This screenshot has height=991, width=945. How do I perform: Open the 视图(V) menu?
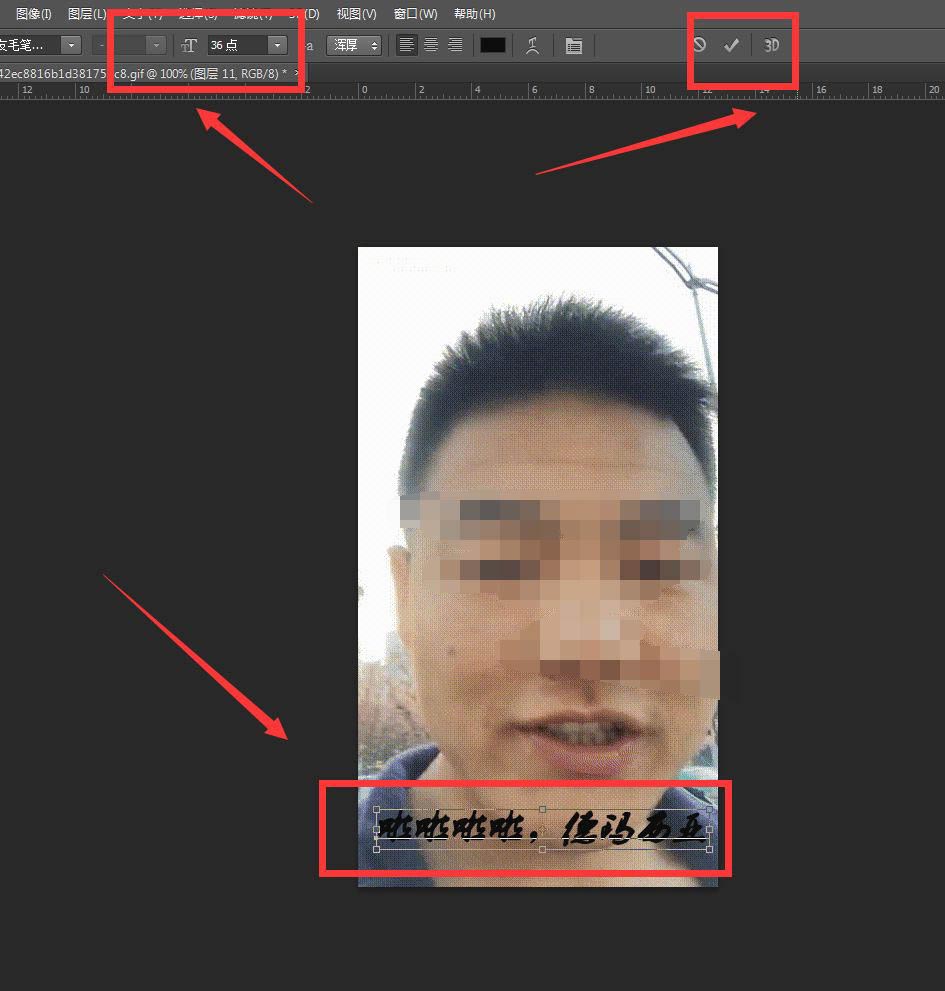click(x=356, y=14)
